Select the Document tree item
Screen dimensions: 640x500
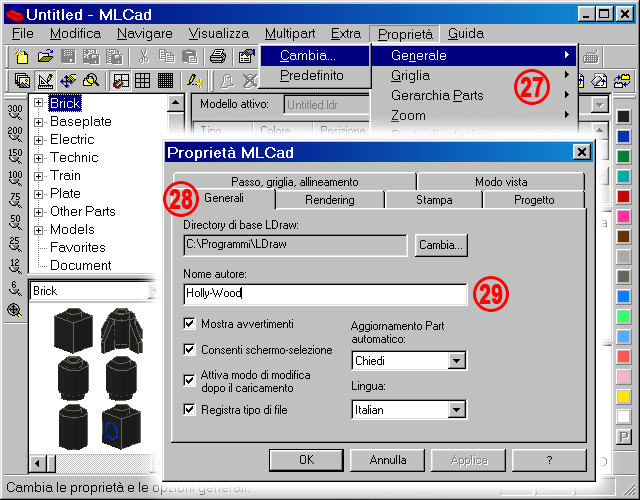[x=81, y=265]
